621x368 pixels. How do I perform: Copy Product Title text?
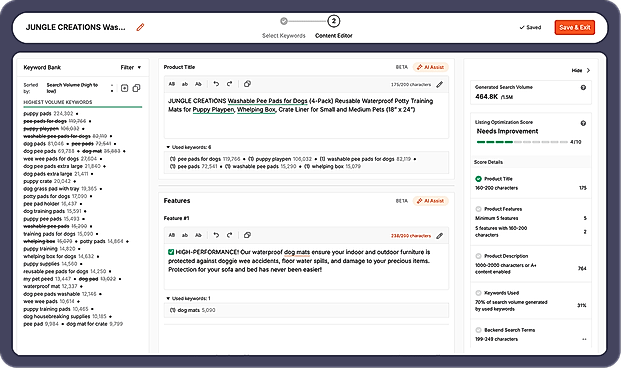(247, 84)
